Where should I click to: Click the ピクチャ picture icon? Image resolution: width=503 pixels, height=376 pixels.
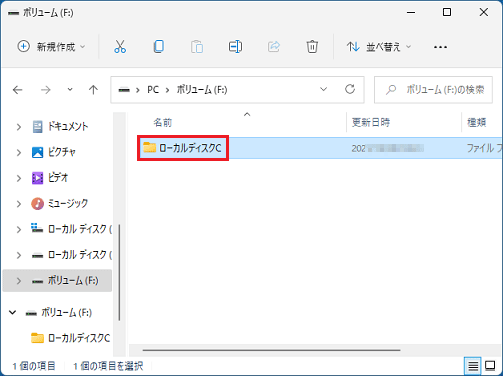(37, 152)
